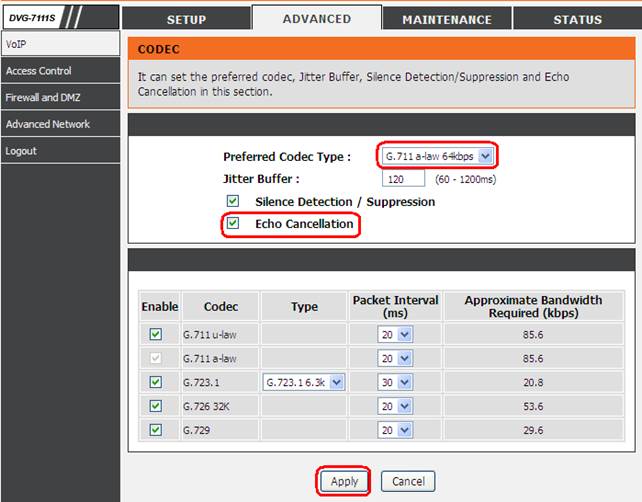Viewport: 642px width, 502px height.
Task: Open the G.723.1 Type dropdown
Action: pyautogui.click(x=304, y=382)
